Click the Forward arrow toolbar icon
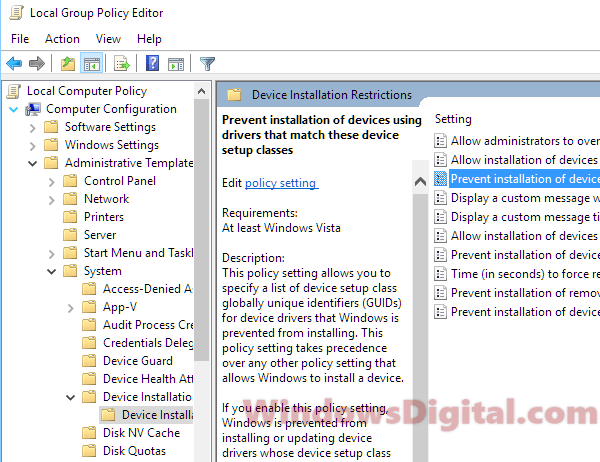The height and width of the screenshot is (462, 600). coord(37,63)
